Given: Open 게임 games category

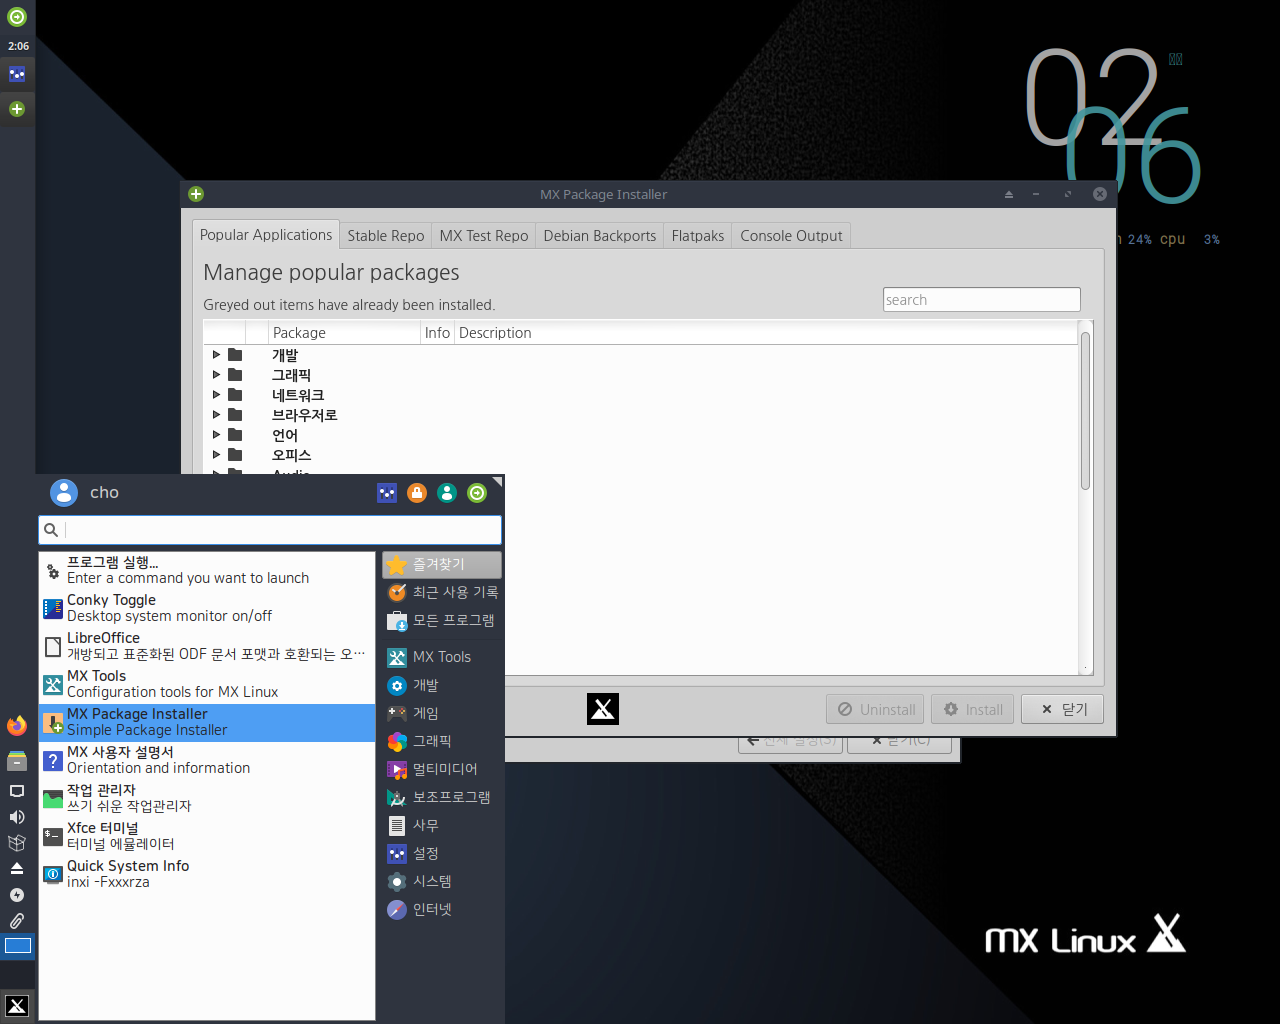Looking at the screenshot, I should 441,713.
